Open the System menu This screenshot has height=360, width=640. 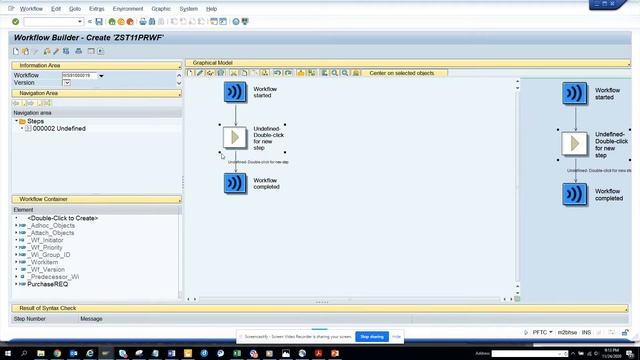click(189, 9)
